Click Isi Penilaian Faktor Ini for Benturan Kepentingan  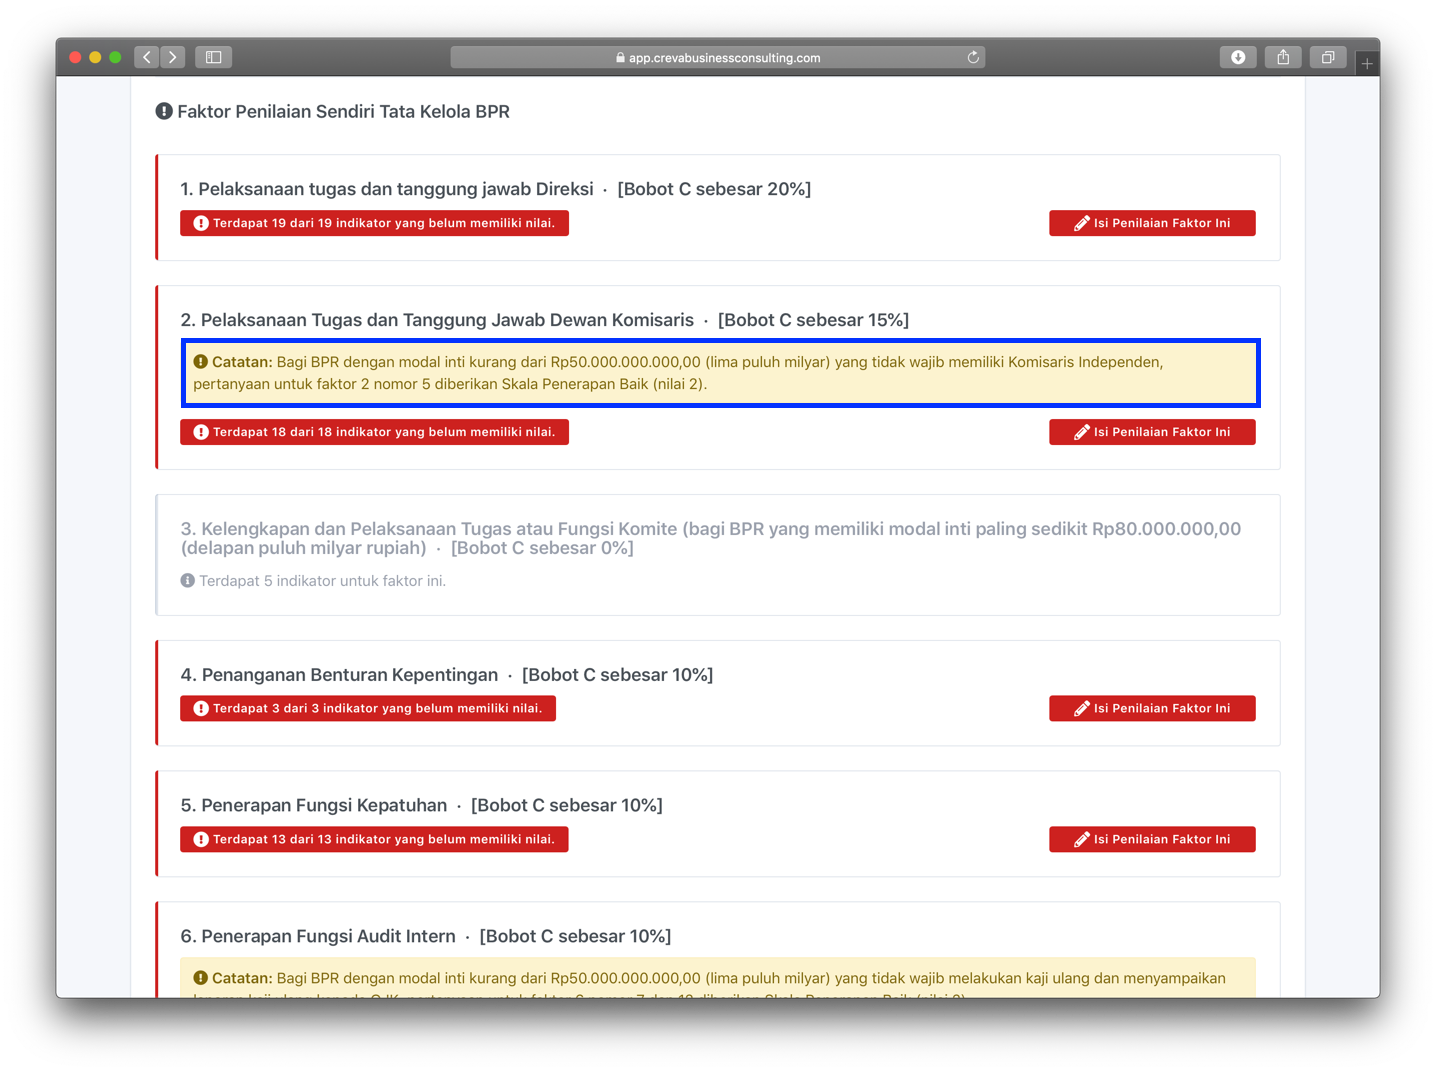click(x=1152, y=708)
